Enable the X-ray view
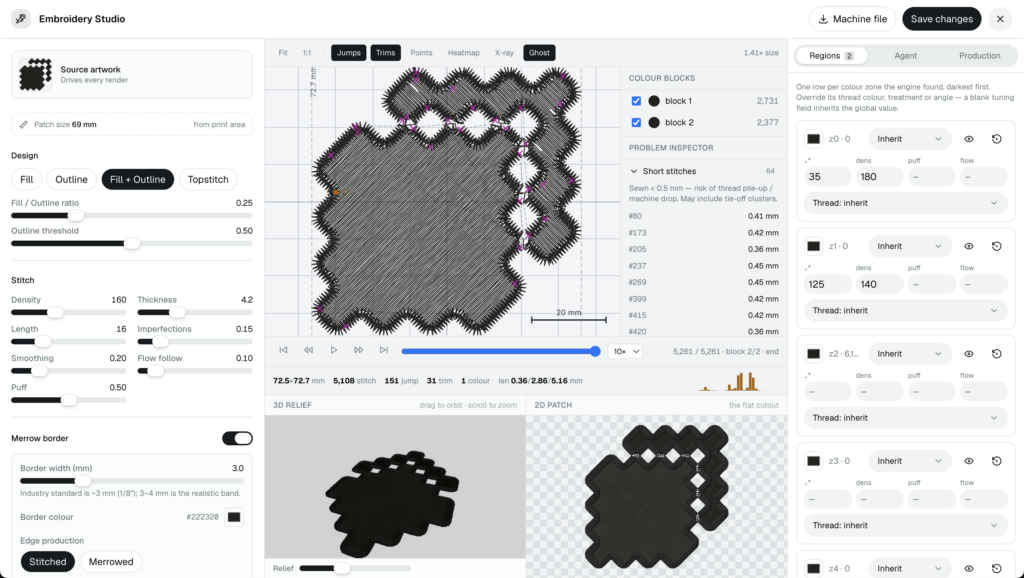This screenshot has height=578, width=1024. pyautogui.click(x=504, y=53)
